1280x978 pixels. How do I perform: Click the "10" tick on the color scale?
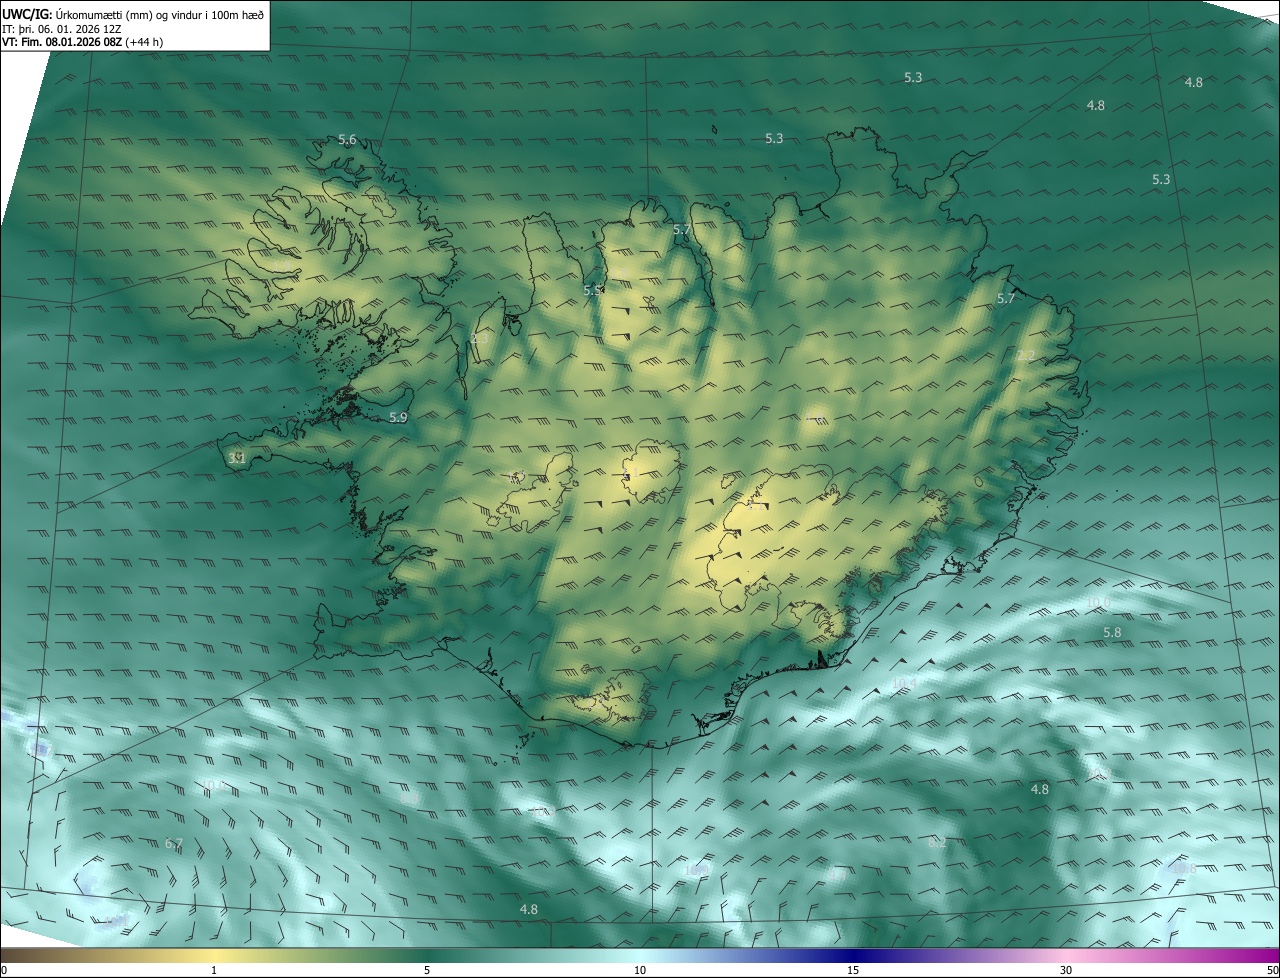[x=640, y=970]
